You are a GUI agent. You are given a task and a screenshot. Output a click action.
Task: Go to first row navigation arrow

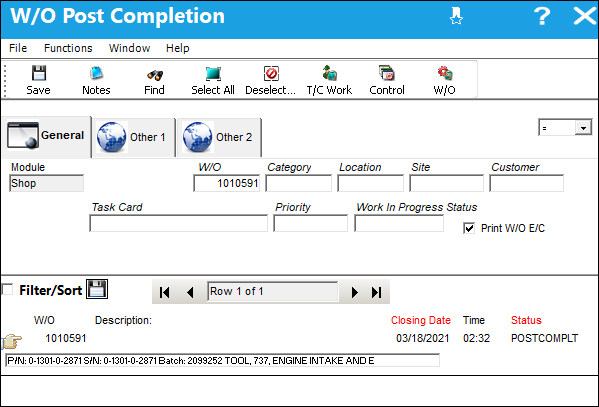tap(165, 292)
